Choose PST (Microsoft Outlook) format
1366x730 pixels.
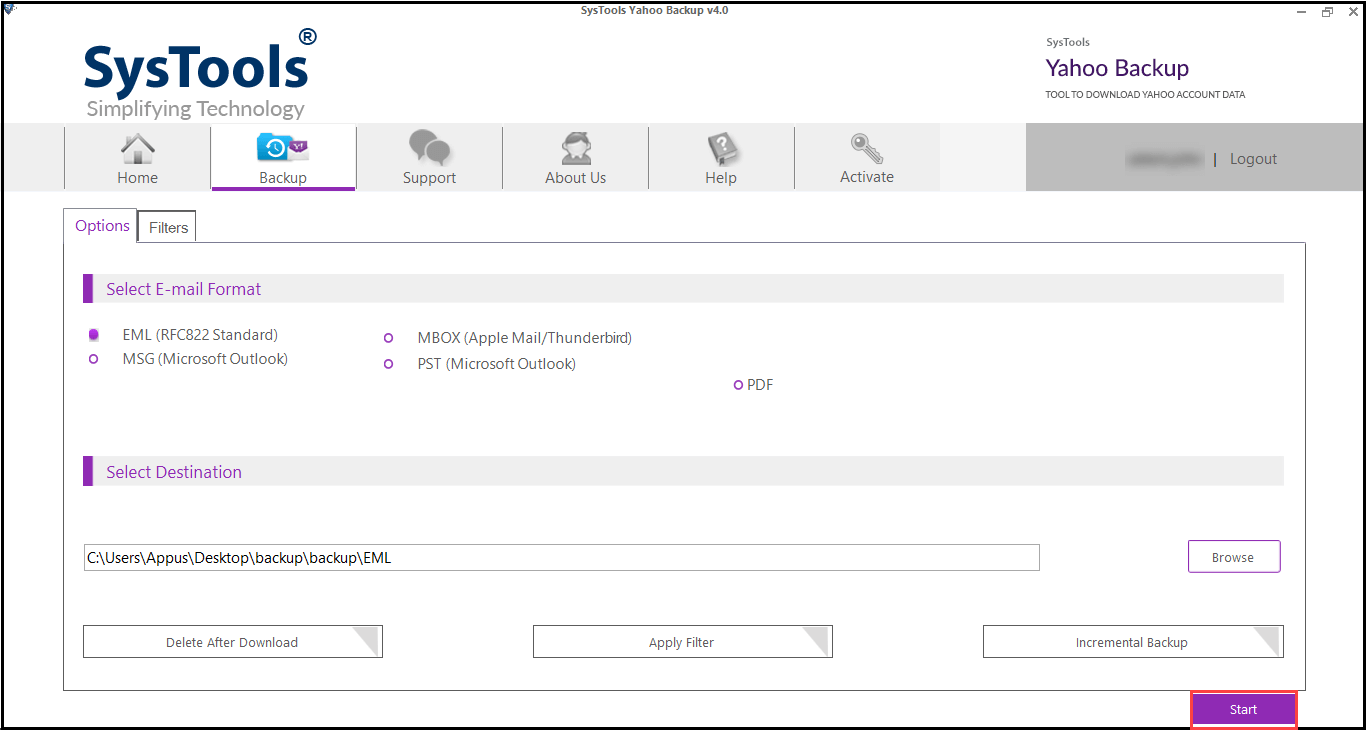click(x=388, y=364)
